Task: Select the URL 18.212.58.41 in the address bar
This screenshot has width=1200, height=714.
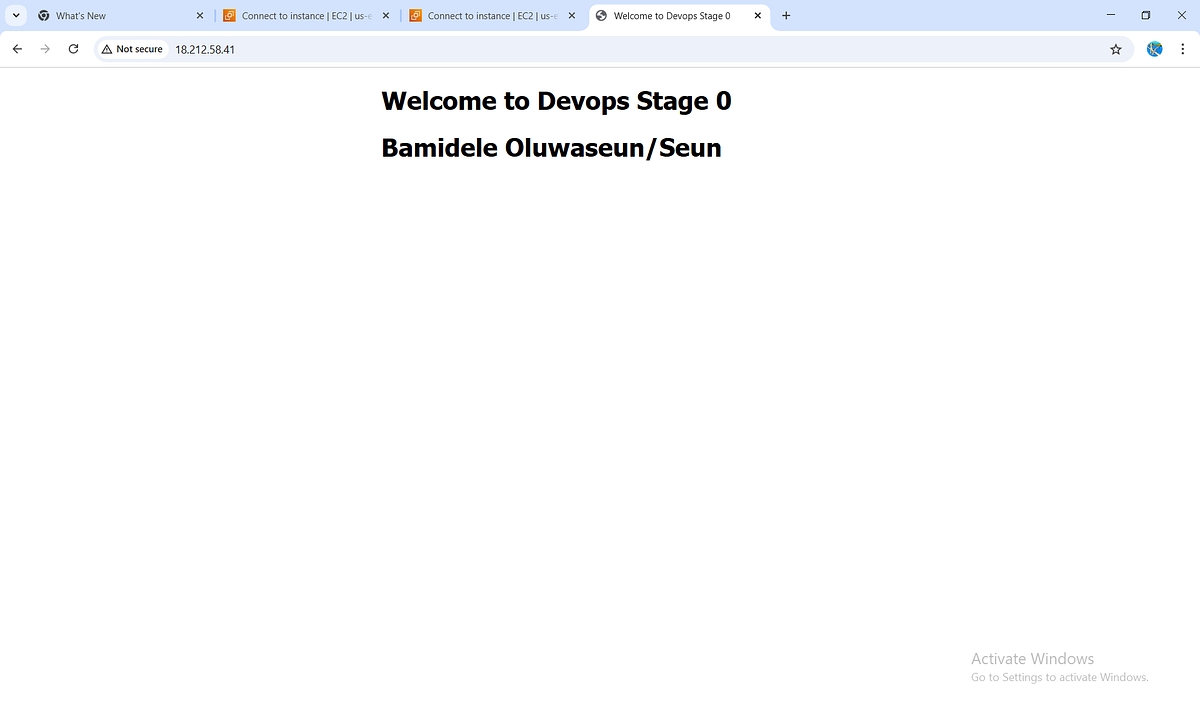Action: (205, 48)
